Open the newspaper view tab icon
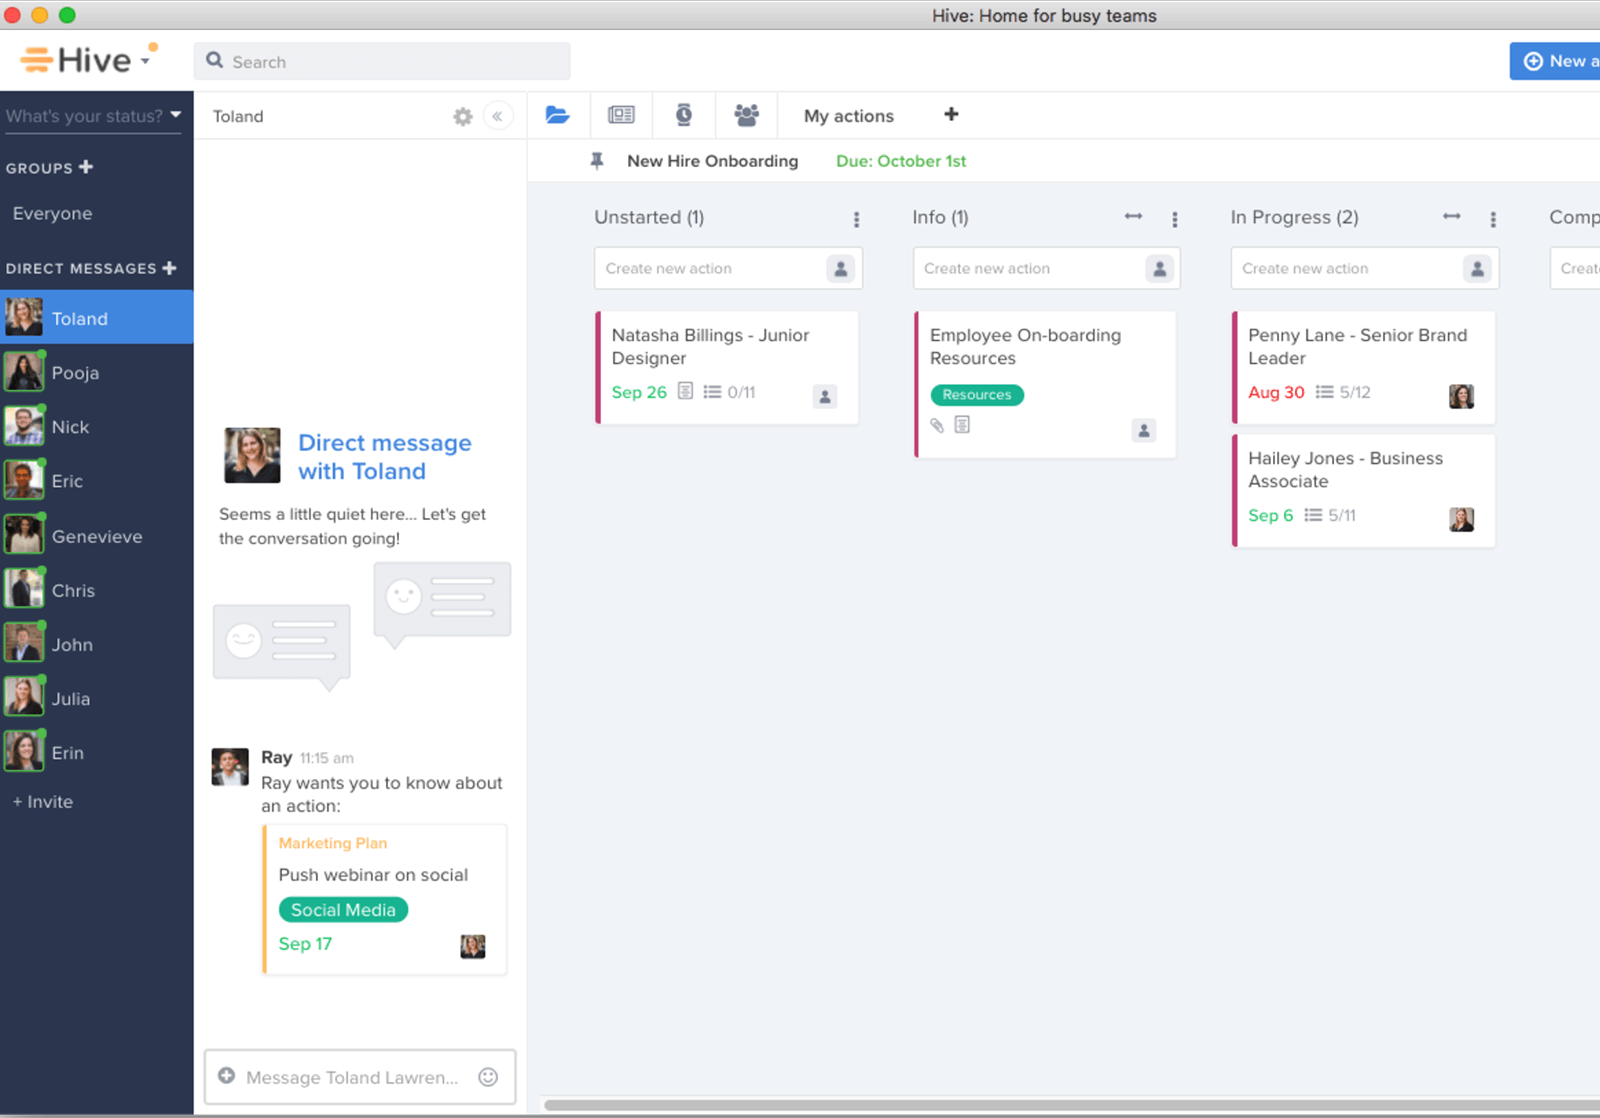This screenshot has height=1118, width=1600. coord(621,115)
